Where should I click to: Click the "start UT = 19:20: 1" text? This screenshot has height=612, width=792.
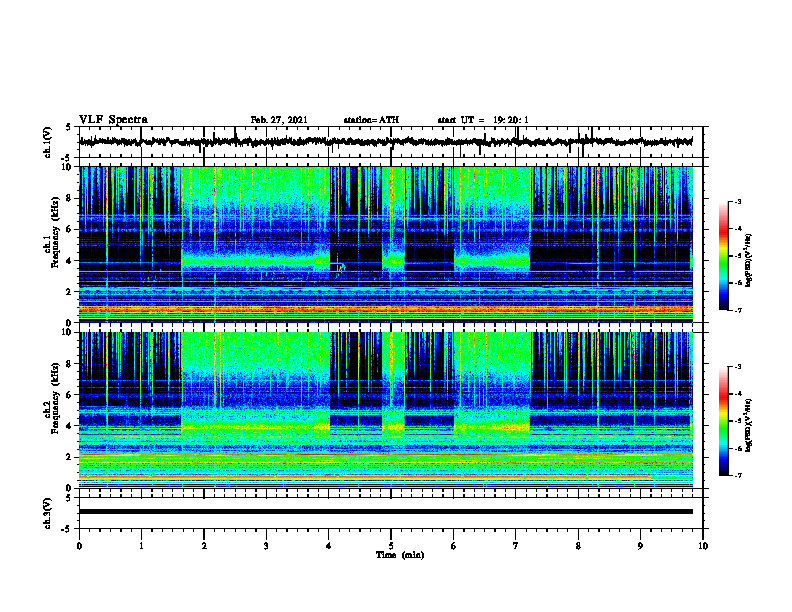[x=483, y=120]
